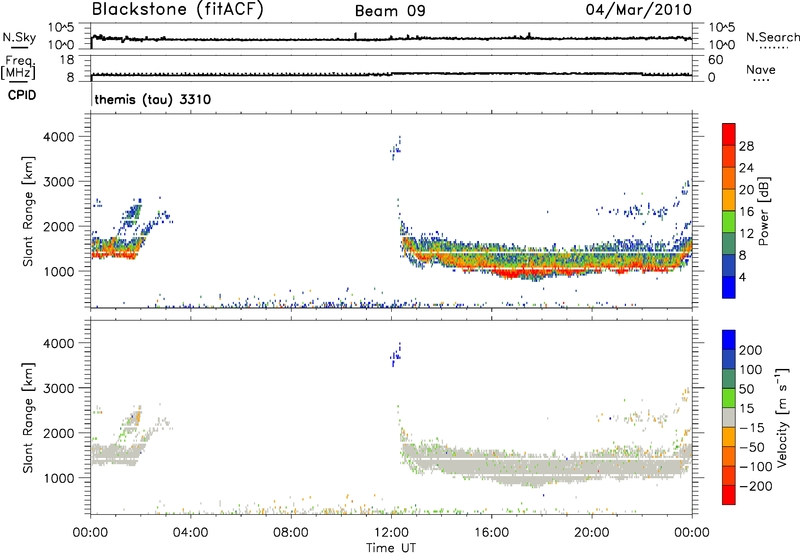Viewport: 800px width, 554px height.
Task: Select the N.Sky legend label
Action: (x=19, y=37)
